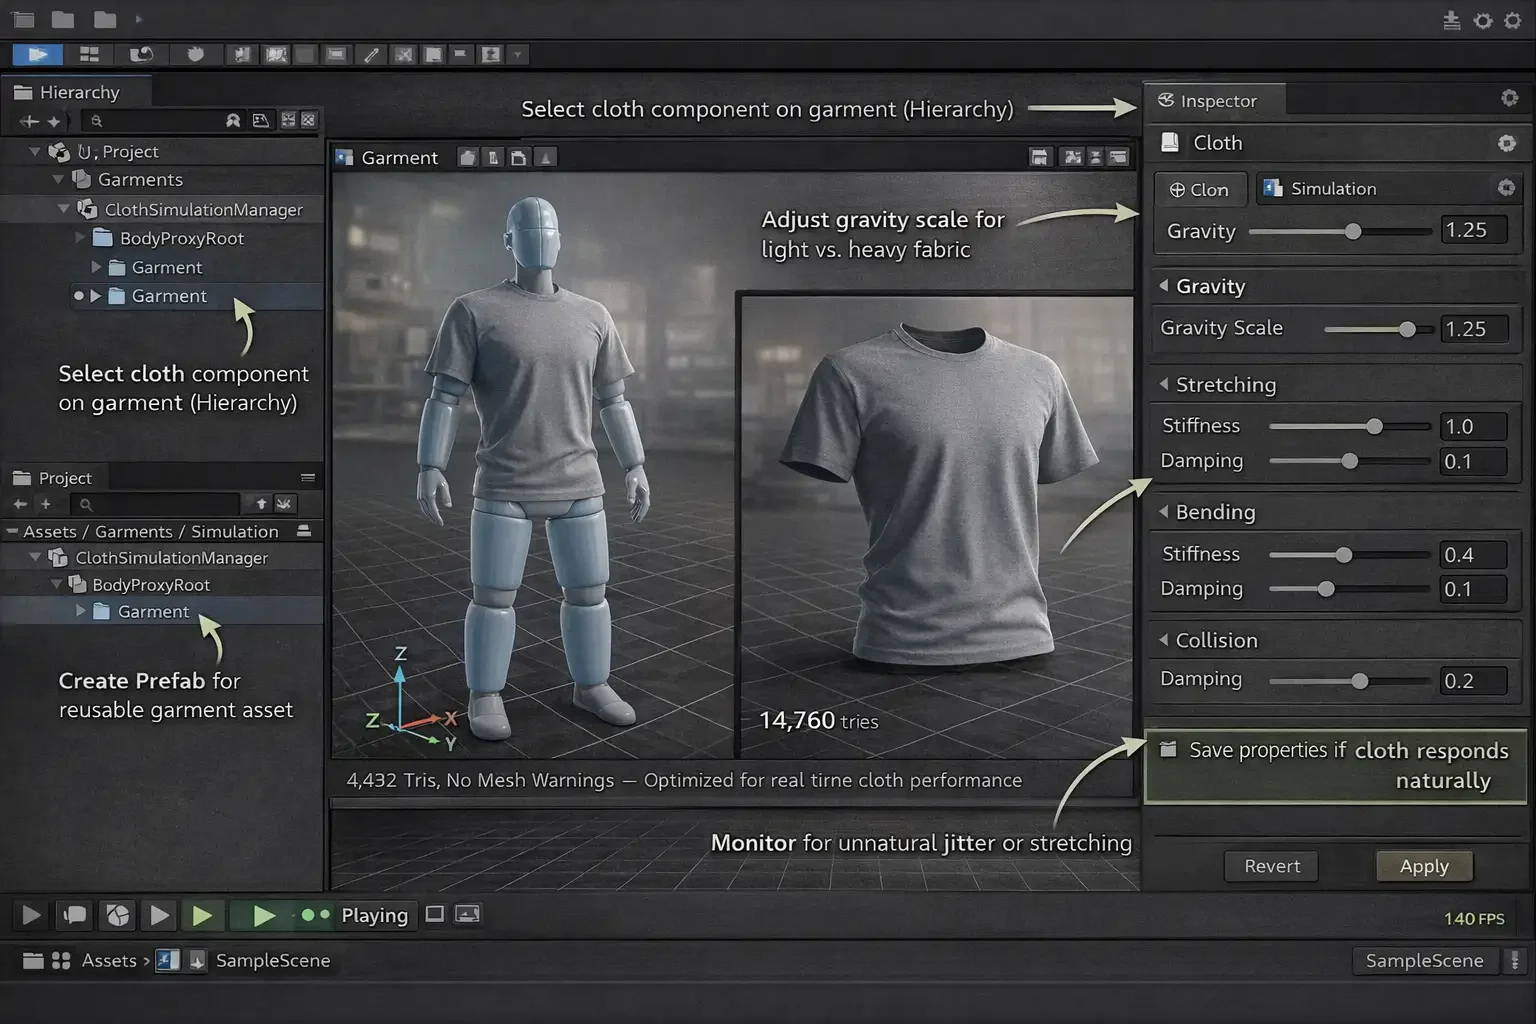Viewport: 1536px width, 1024px height.
Task: Click the SampleScene field bottom right
Action: pyautogui.click(x=1424, y=960)
